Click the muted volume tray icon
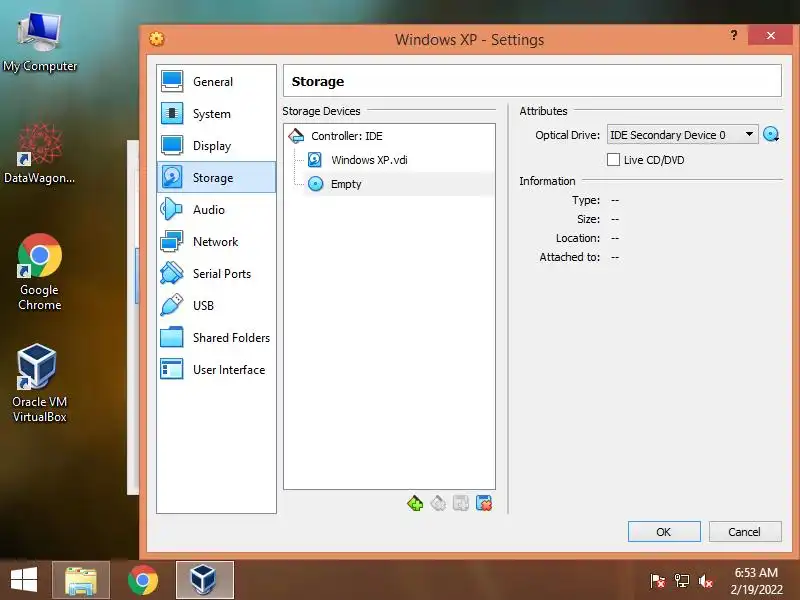800x600 pixels. [706, 581]
